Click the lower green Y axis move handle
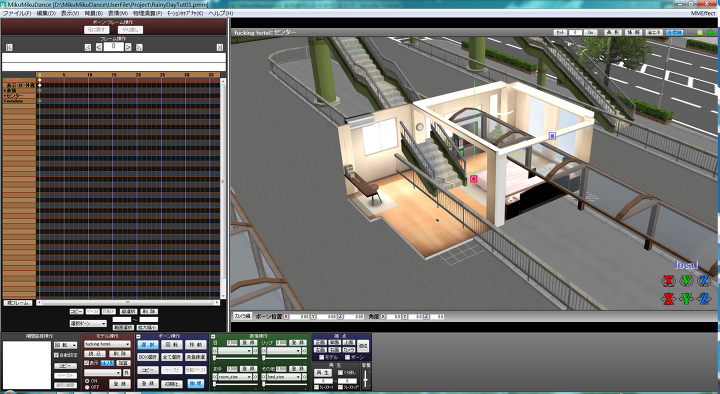720x394 pixels. 686,299
